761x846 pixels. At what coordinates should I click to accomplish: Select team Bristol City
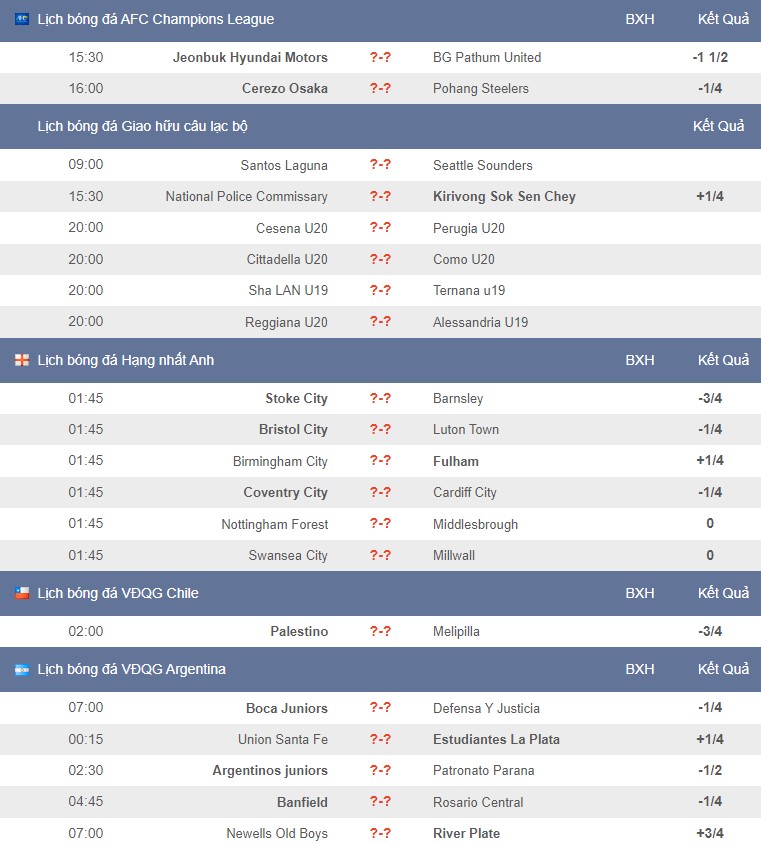coord(293,429)
